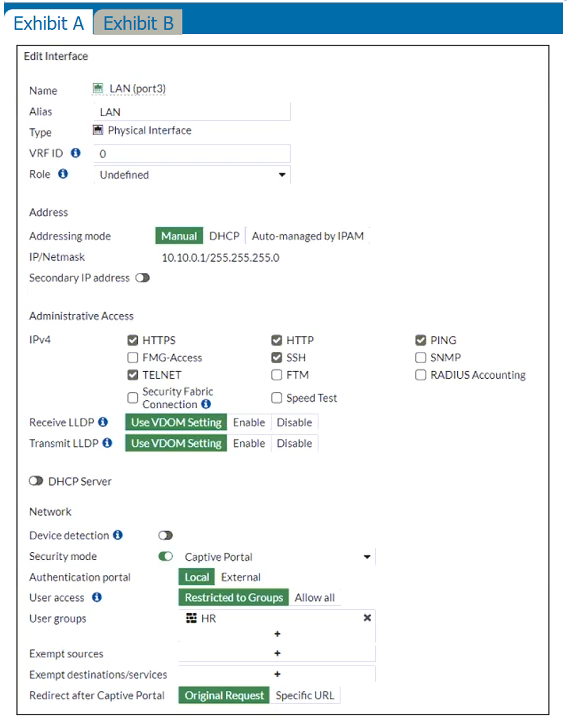
Task: Uncheck the TELNET administrative access
Action: pyautogui.click(x=133, y=375)
